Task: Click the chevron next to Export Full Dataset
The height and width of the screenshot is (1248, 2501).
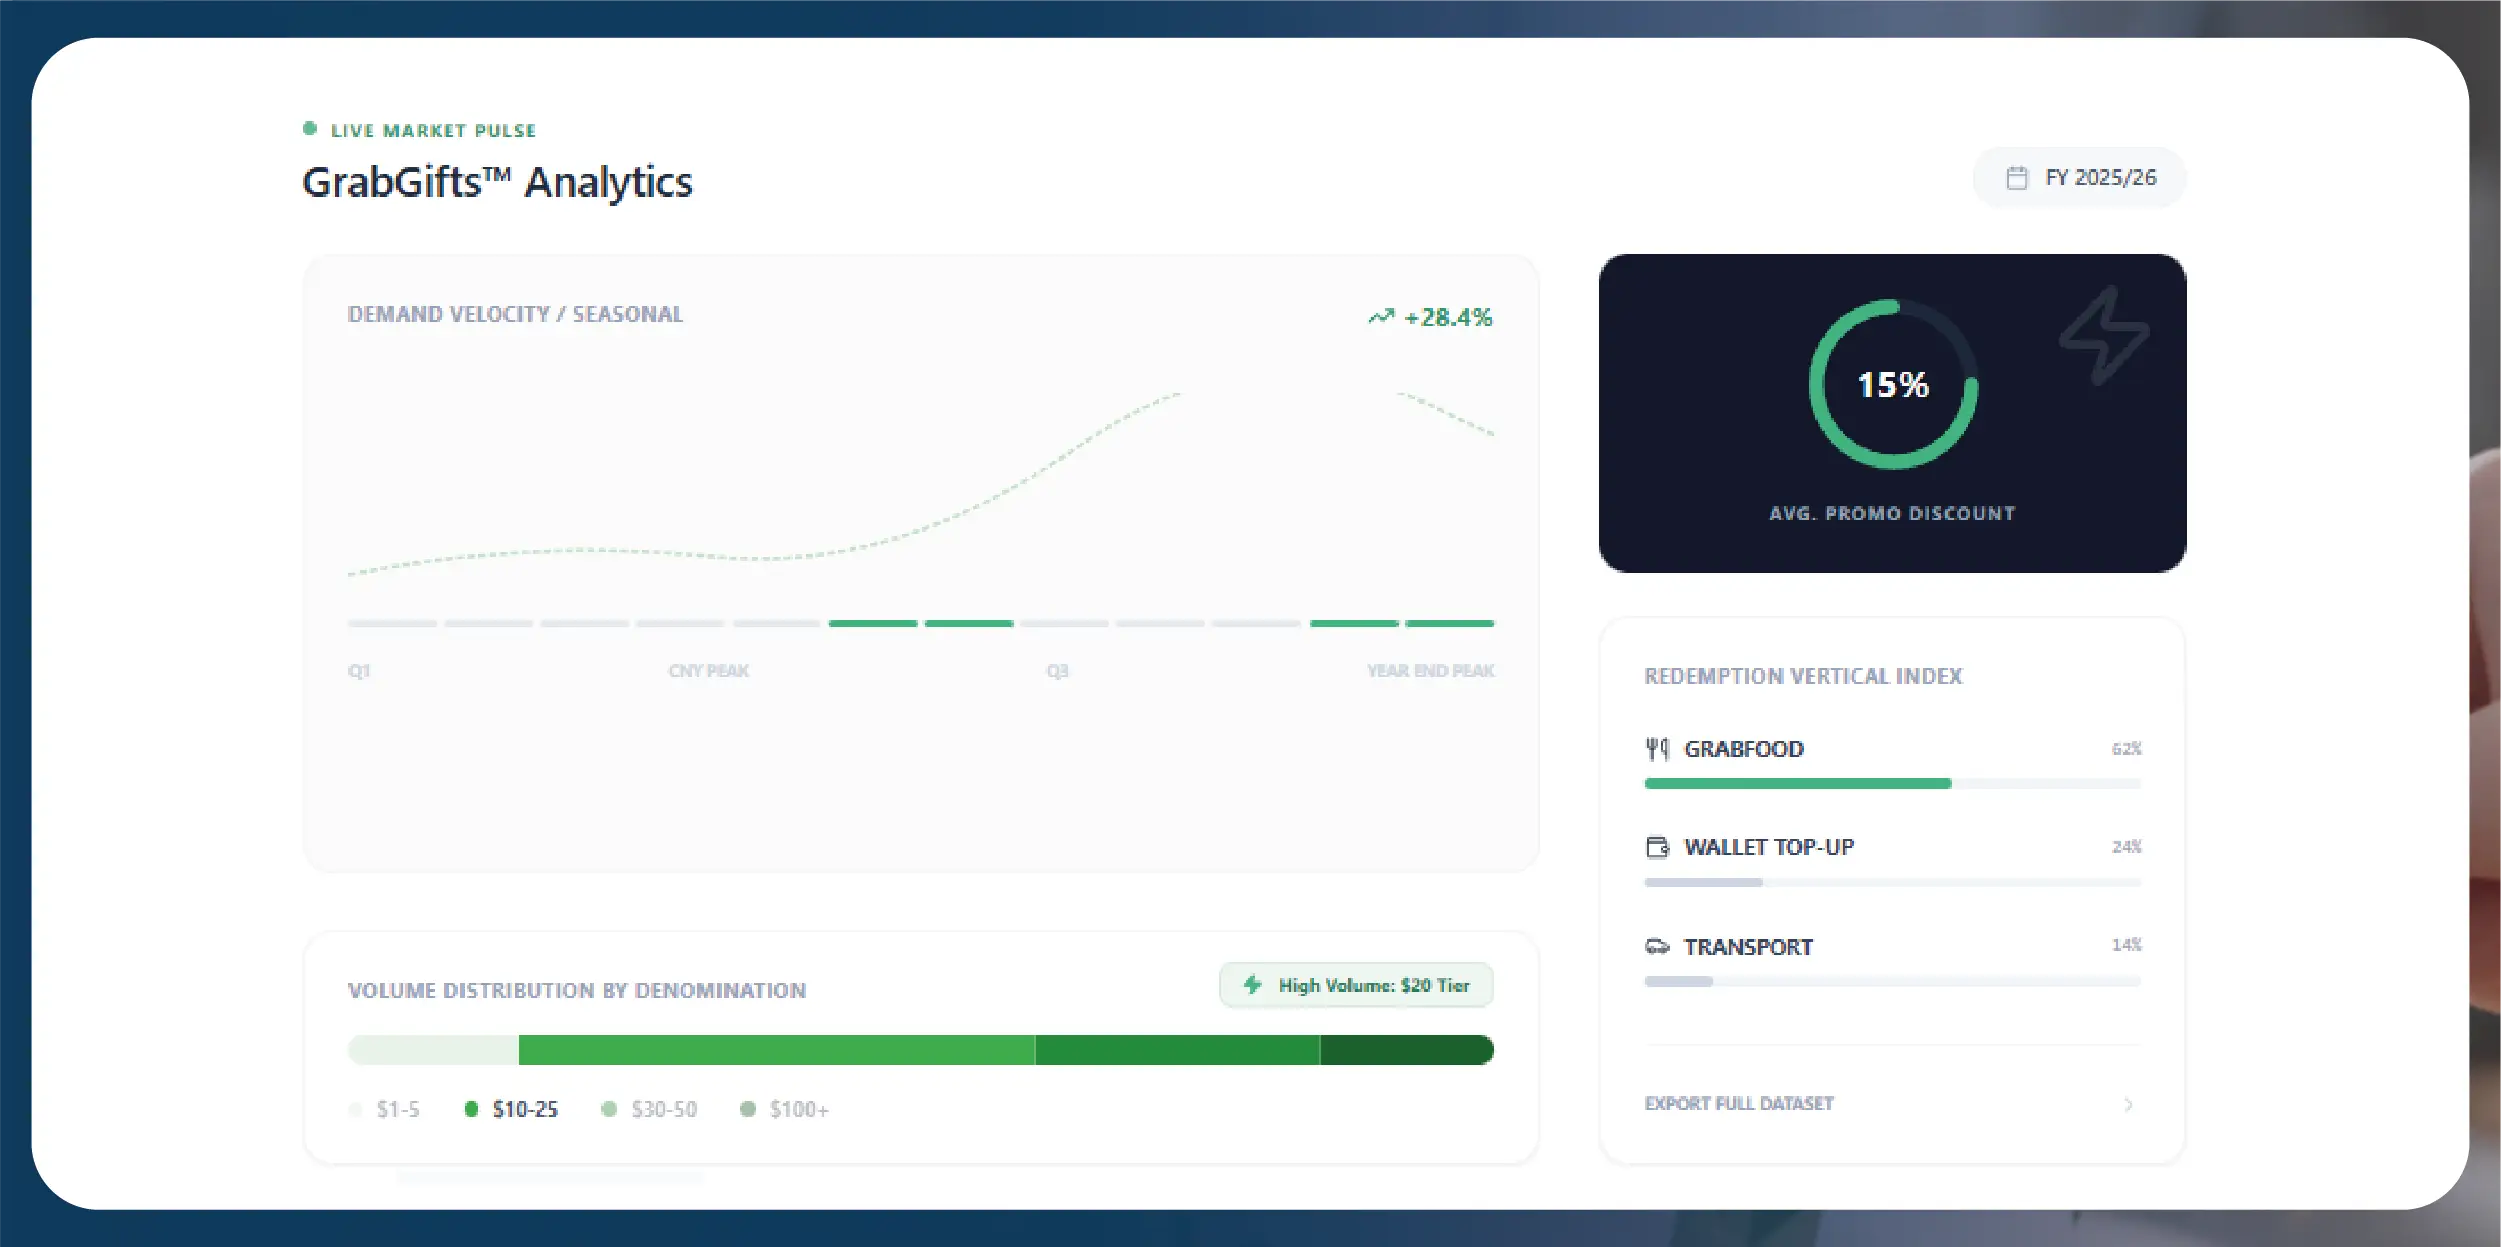Action: (2128, 1104)
